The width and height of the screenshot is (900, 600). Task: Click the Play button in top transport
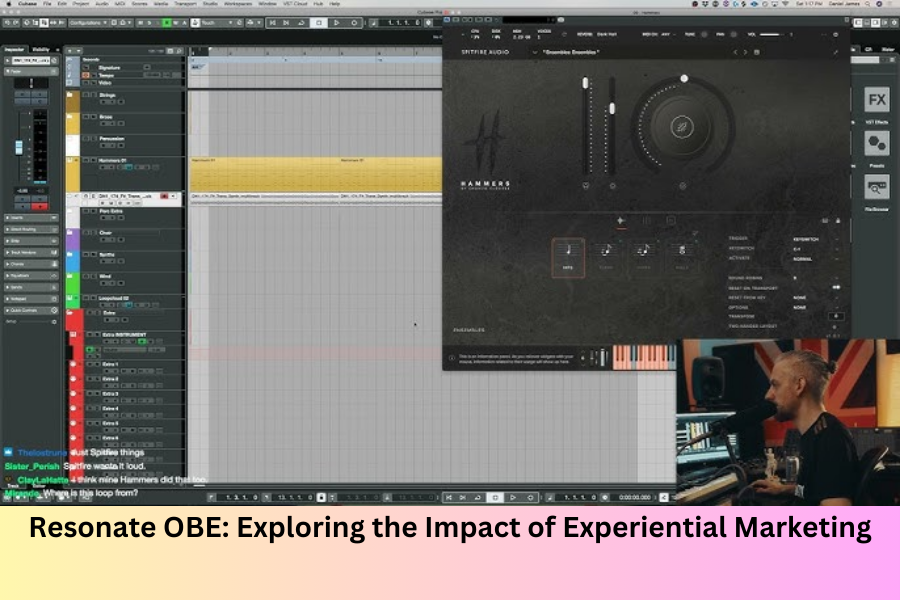(337, 23)
